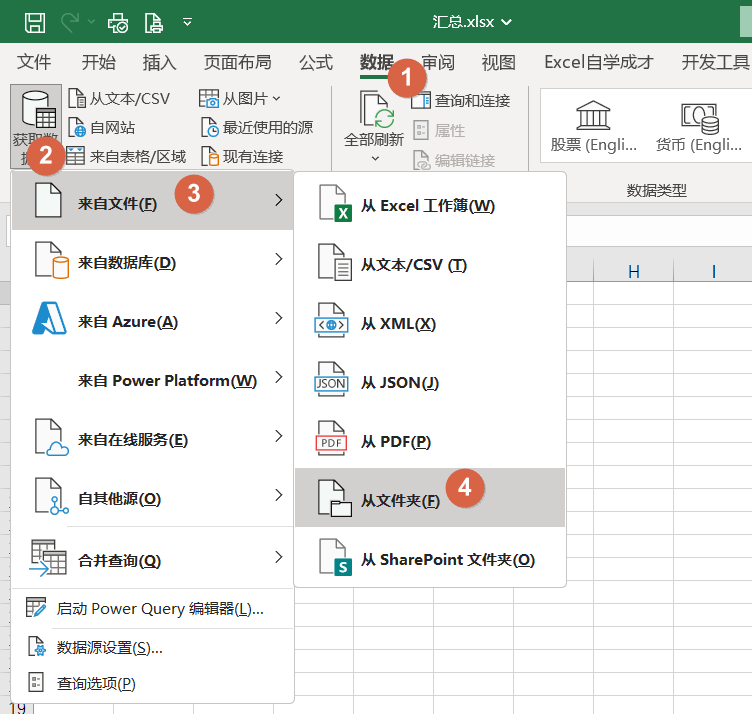Open 来自 Power Platform(W) submenu
The width and height of the screenshot is (752, 714).
(x=153, y=378)
